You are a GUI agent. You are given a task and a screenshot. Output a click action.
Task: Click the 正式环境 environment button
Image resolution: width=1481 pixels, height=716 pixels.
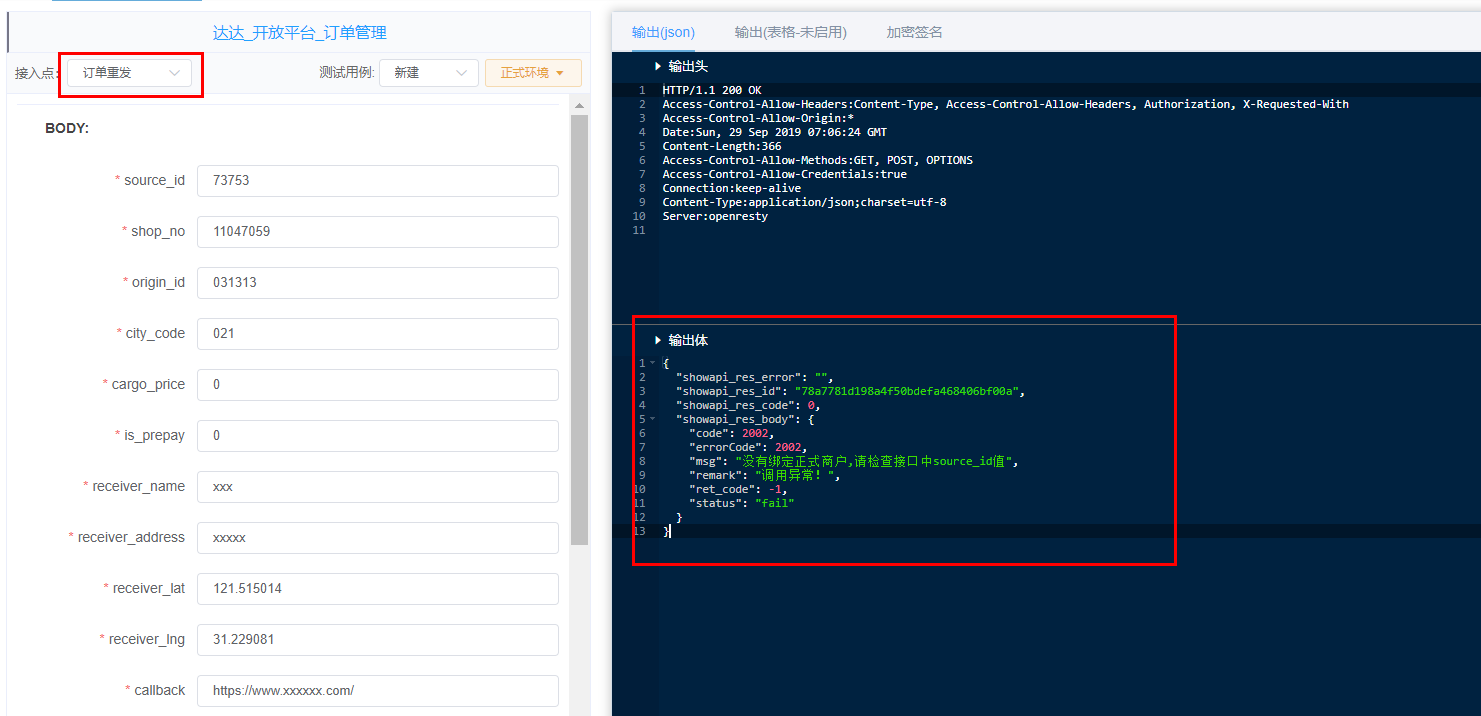coord(533,73)
